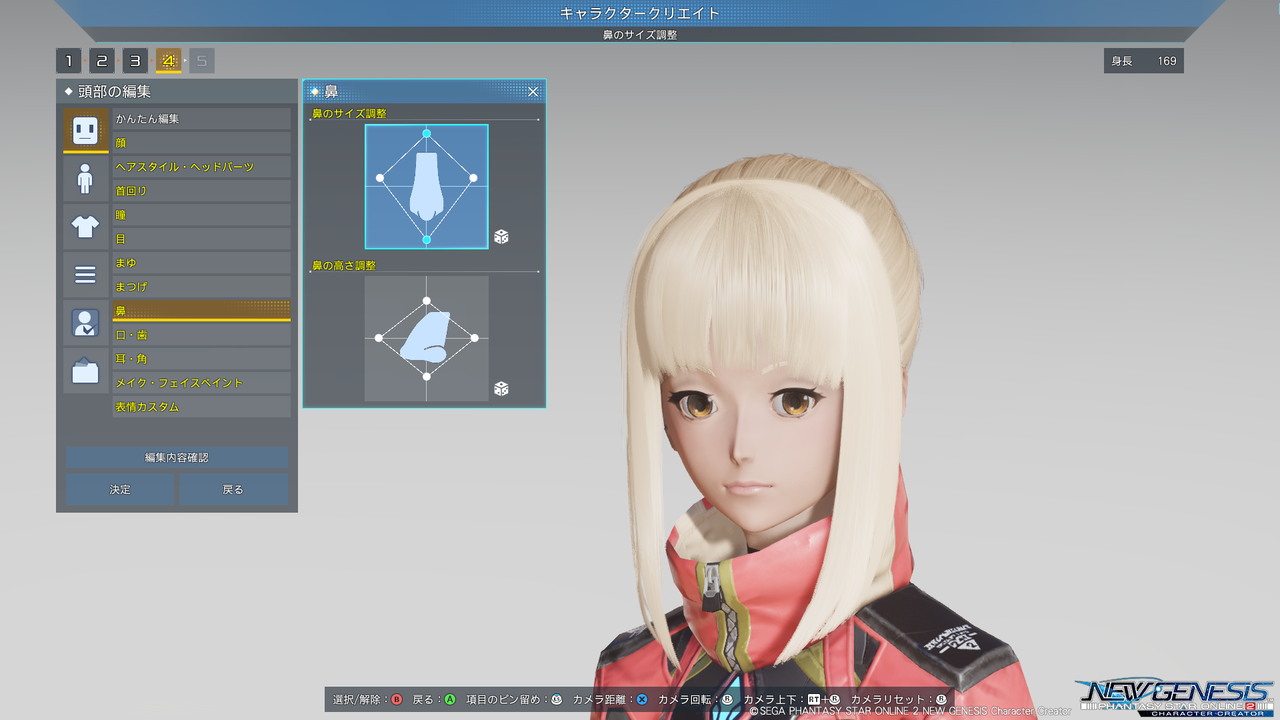Open かんたん編集 menu item
The height and width of the screenshot is (720, 1280).
[x=201, y=119]
